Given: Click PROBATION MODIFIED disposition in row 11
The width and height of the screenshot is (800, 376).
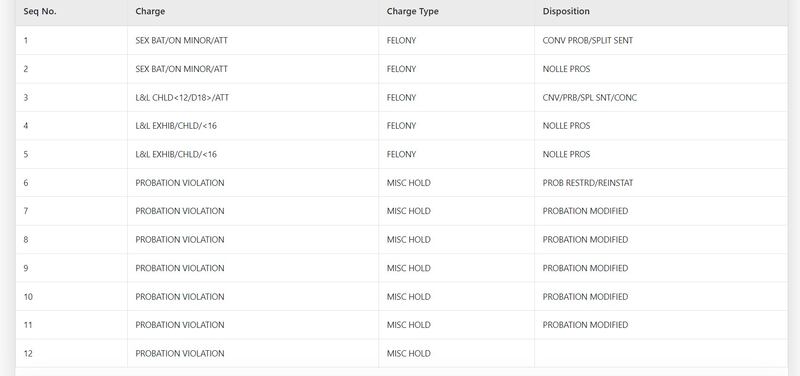Looking at the screenshot, I should (585, 324).
